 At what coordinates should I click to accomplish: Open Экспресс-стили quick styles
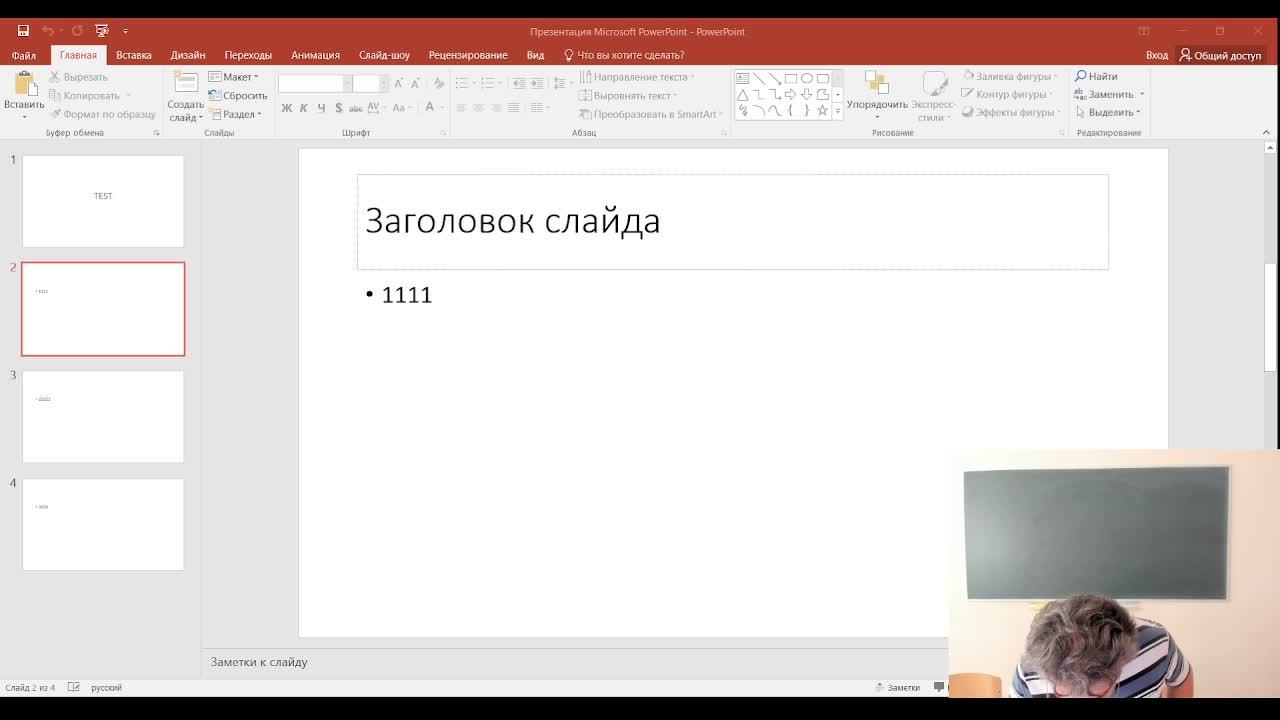(x=933, y=96)
